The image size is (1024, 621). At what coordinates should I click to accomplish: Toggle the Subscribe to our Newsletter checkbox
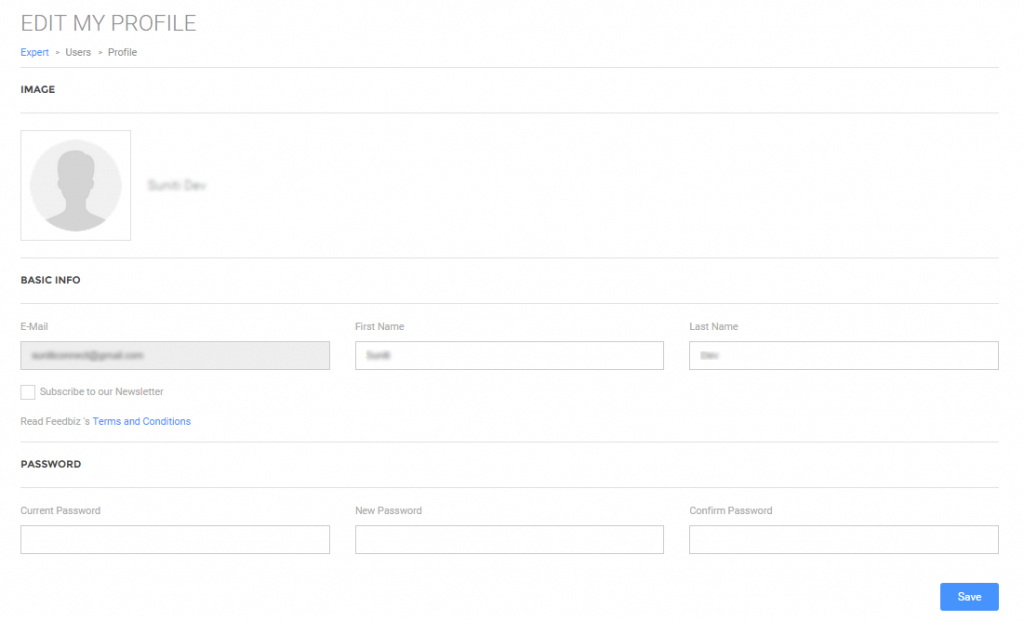coord(27,391)
